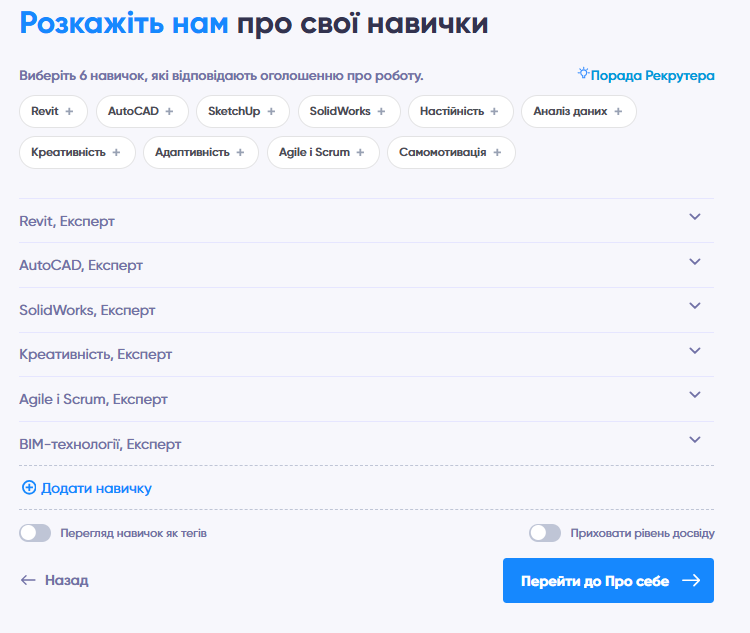Add Аналіз даних skill using plus icon
The width and height of the screenshot is (750, 633).
click(618, 112)
